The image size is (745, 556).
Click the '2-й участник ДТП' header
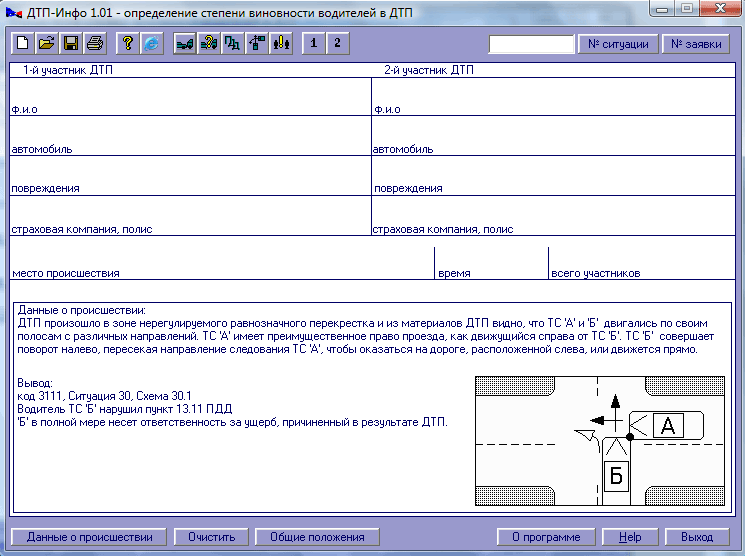(x=429, y=70)
